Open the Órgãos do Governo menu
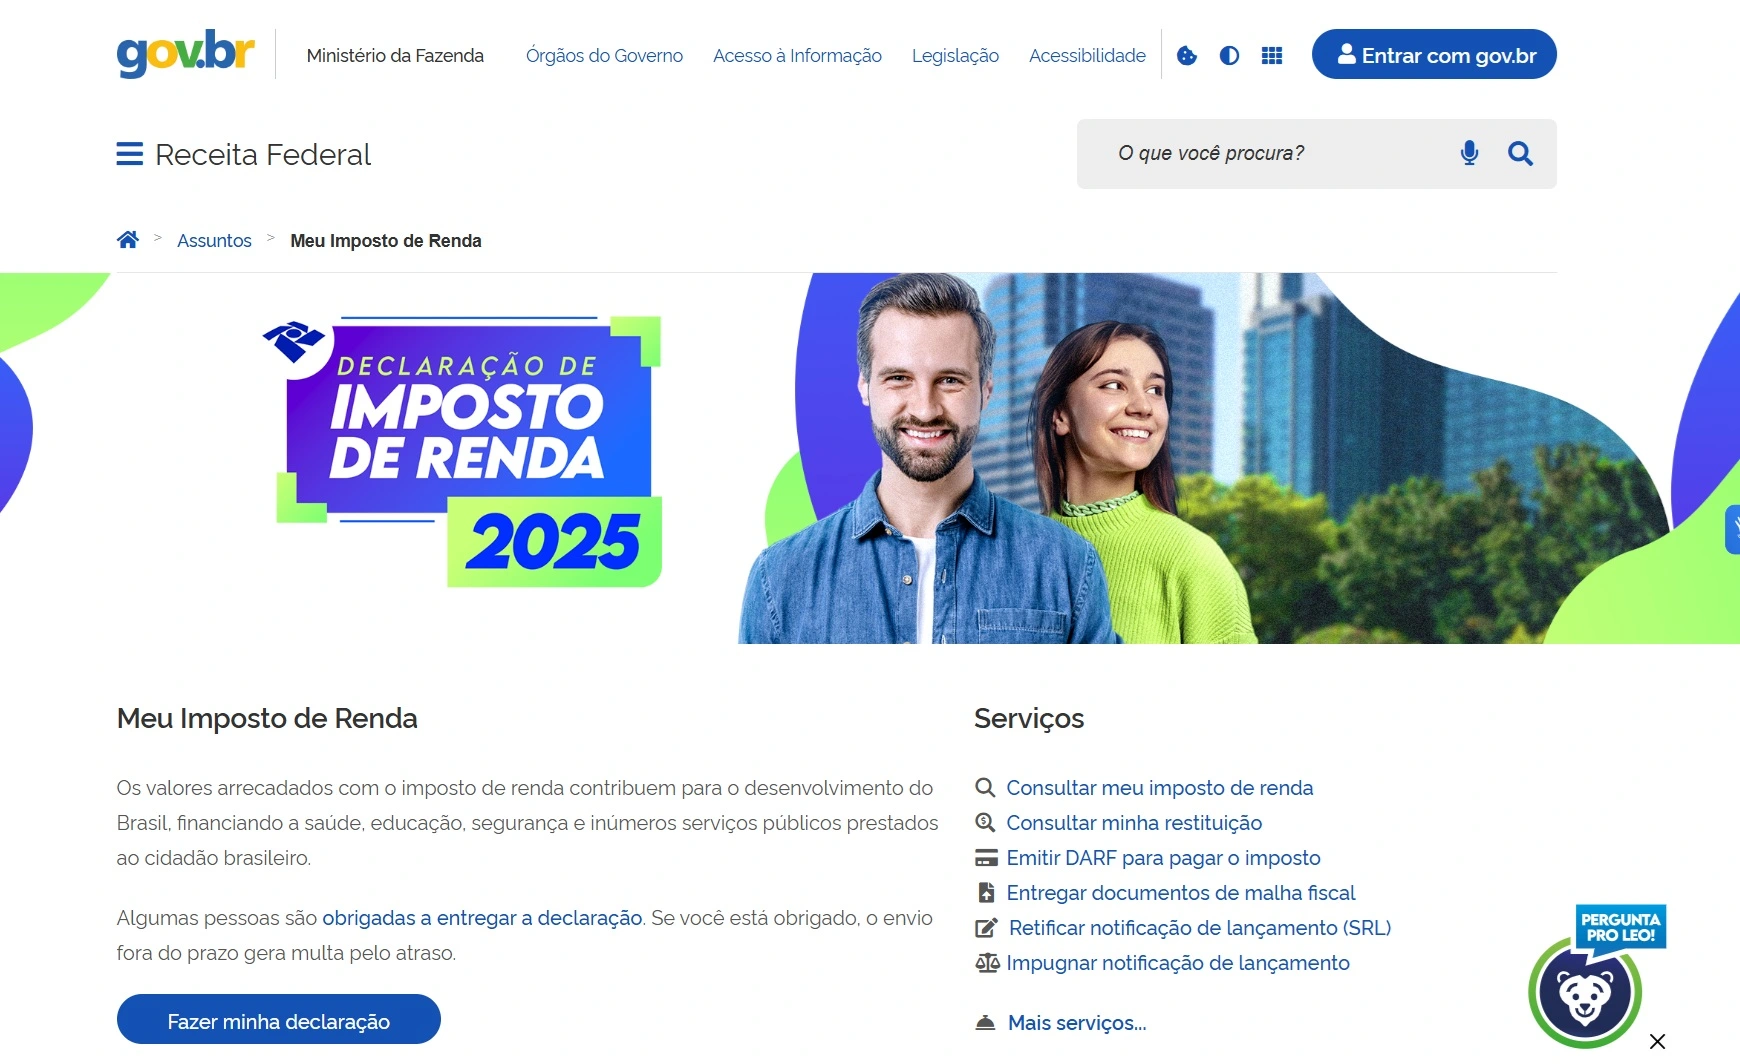Image resolution: width=1740 pixels, height=1064 pixels. coord(604,55)
